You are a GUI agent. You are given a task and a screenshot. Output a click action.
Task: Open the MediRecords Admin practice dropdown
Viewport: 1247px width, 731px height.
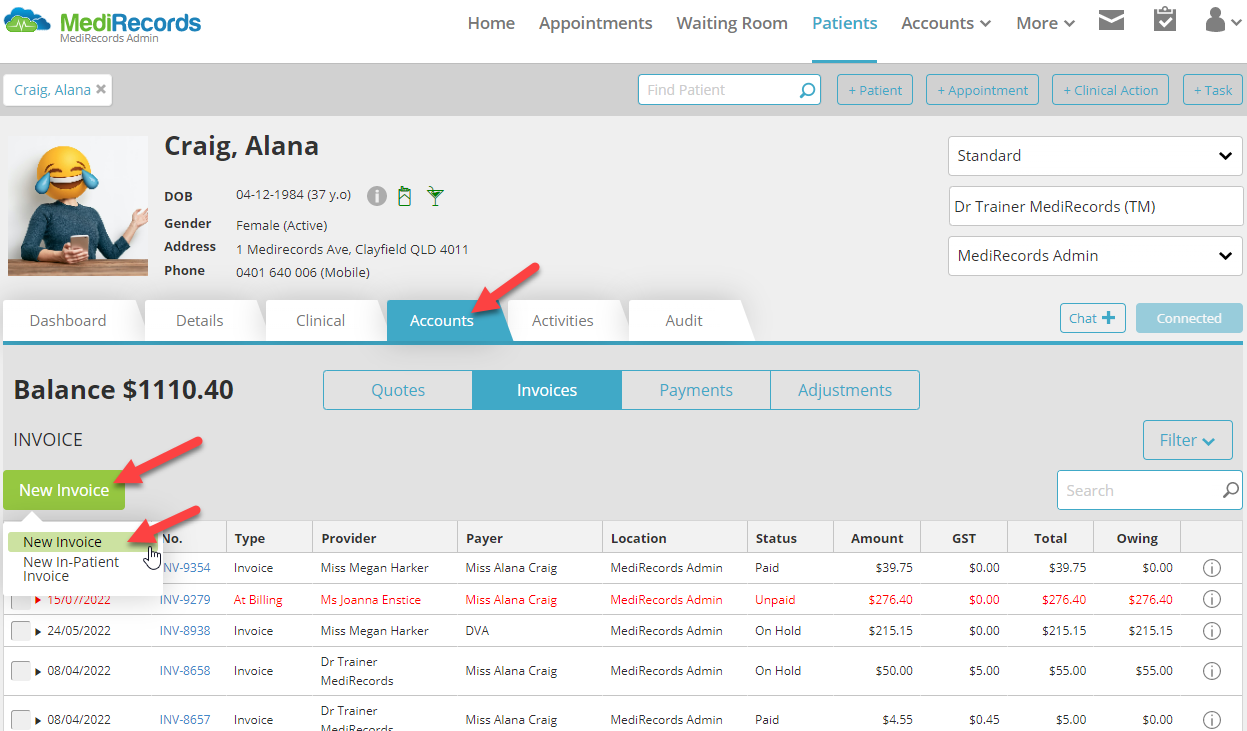pos(1095,256)
